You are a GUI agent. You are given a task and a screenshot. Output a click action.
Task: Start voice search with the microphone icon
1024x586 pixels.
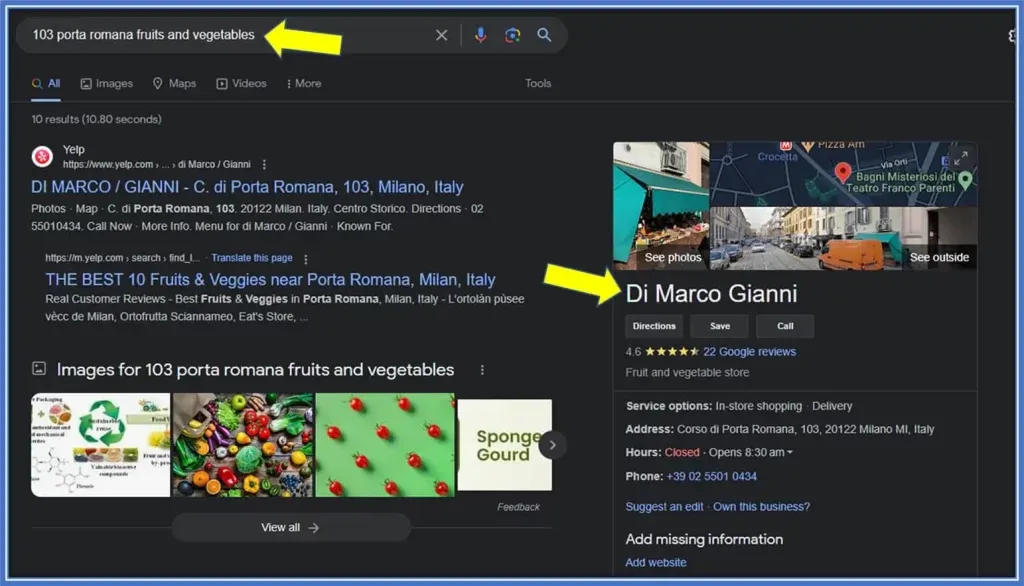(480, 35)
